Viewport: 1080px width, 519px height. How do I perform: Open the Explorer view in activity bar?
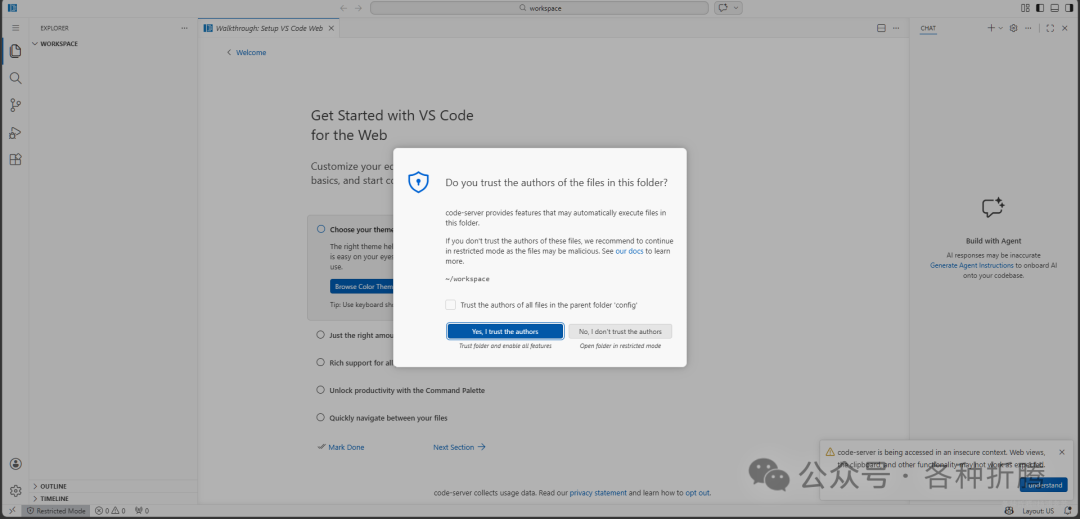pyautogui.click(x=14, y=52)
